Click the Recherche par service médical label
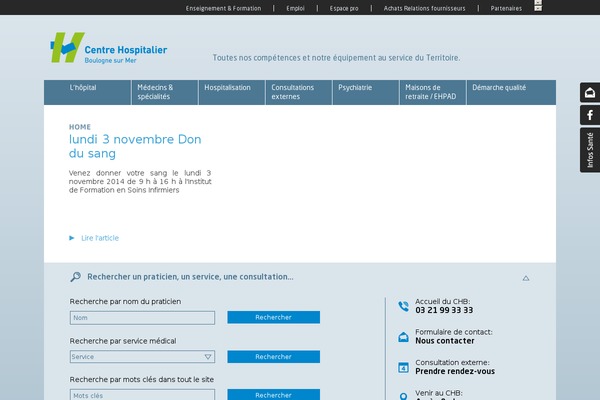Viewport: 600px width, 400px height. click(123, 341)
